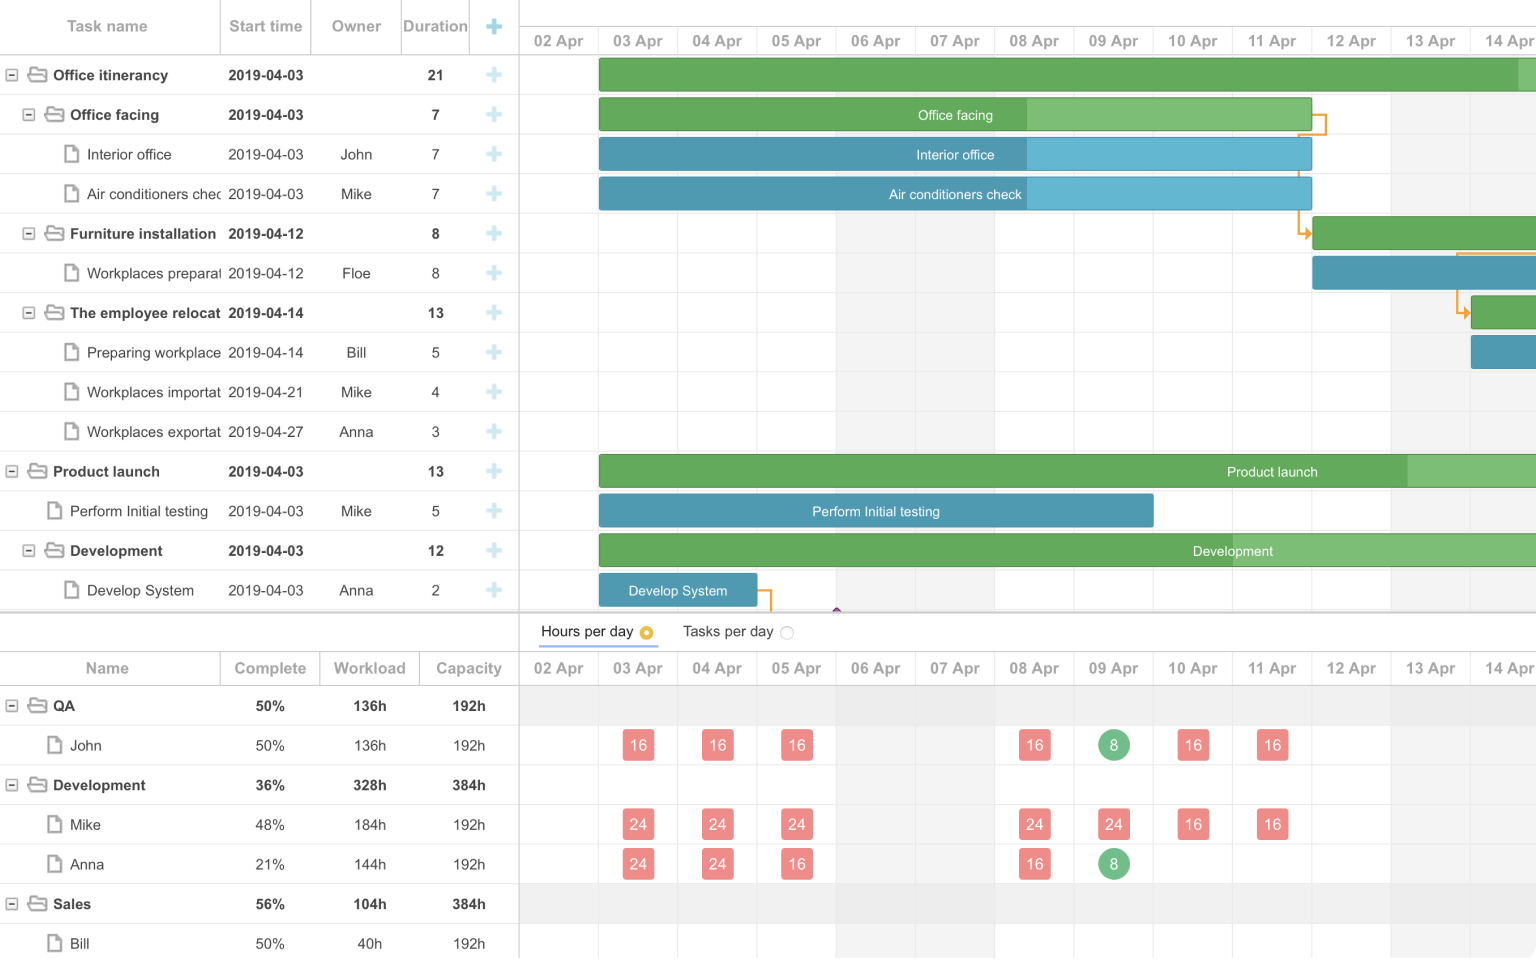Select the Hours per day radio button
Viewport: 1536px width, 960px height.
coord(646,633)
